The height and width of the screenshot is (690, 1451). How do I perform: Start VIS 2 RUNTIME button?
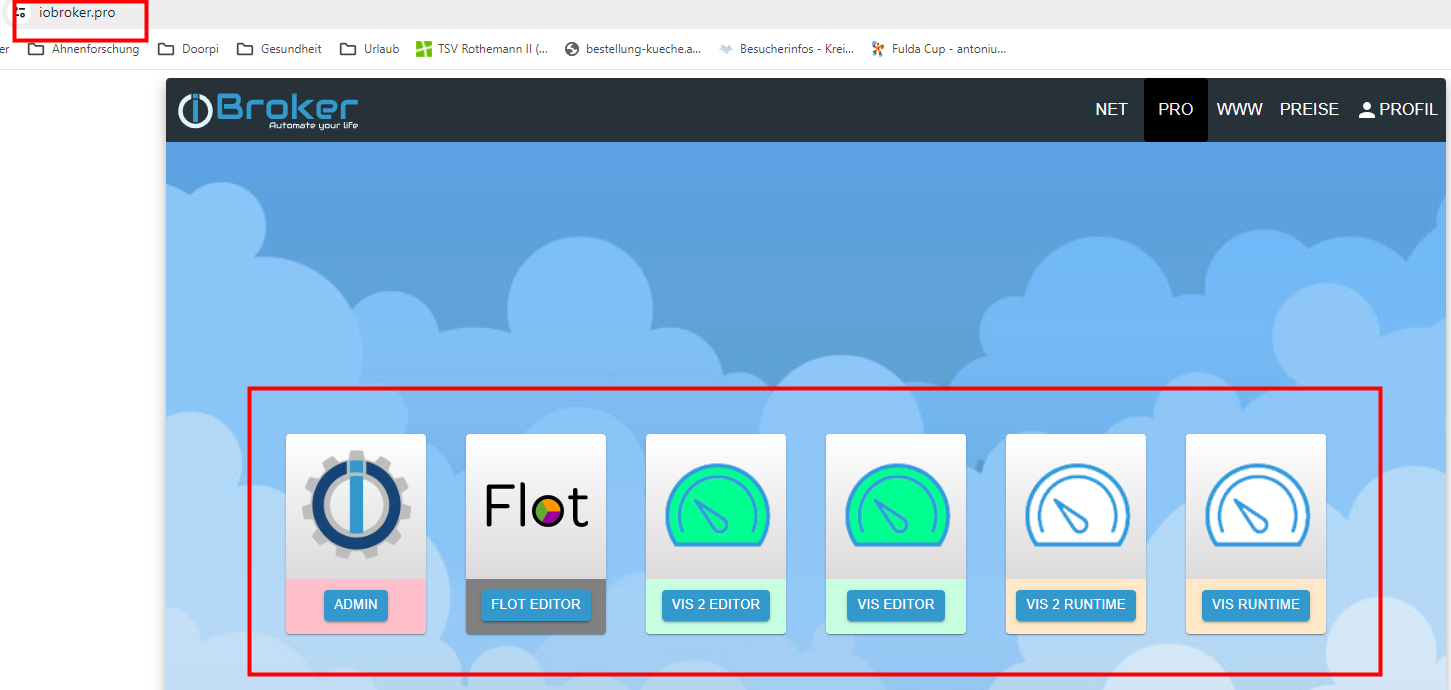point(1076,605)
